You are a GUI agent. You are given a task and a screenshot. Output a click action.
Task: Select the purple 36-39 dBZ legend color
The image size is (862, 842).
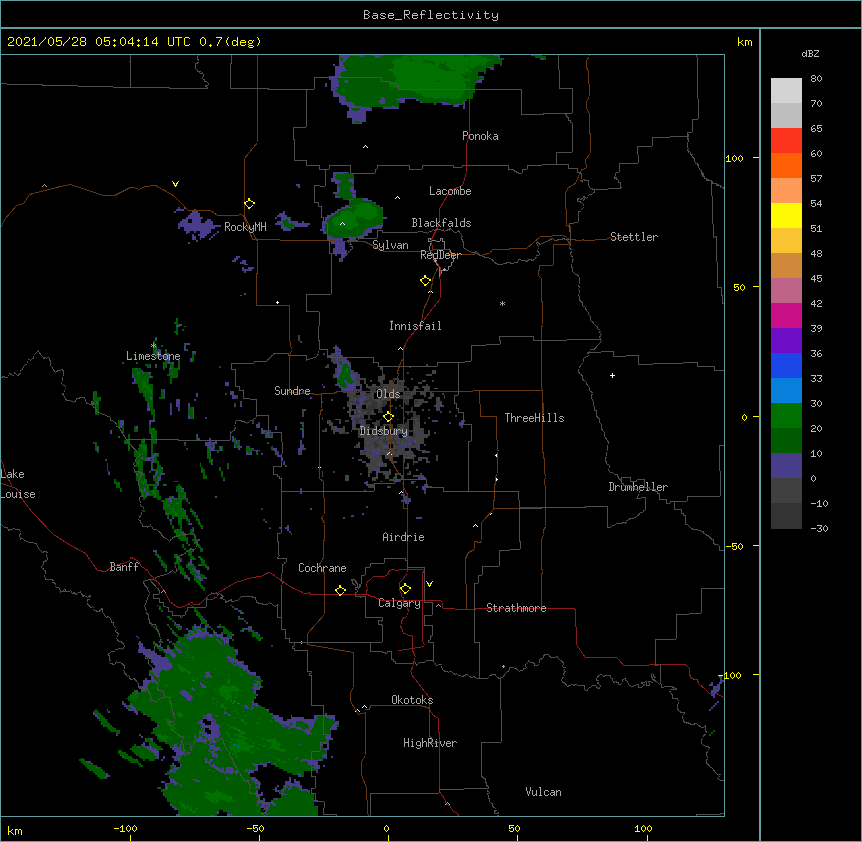click(x=786, y=341)
